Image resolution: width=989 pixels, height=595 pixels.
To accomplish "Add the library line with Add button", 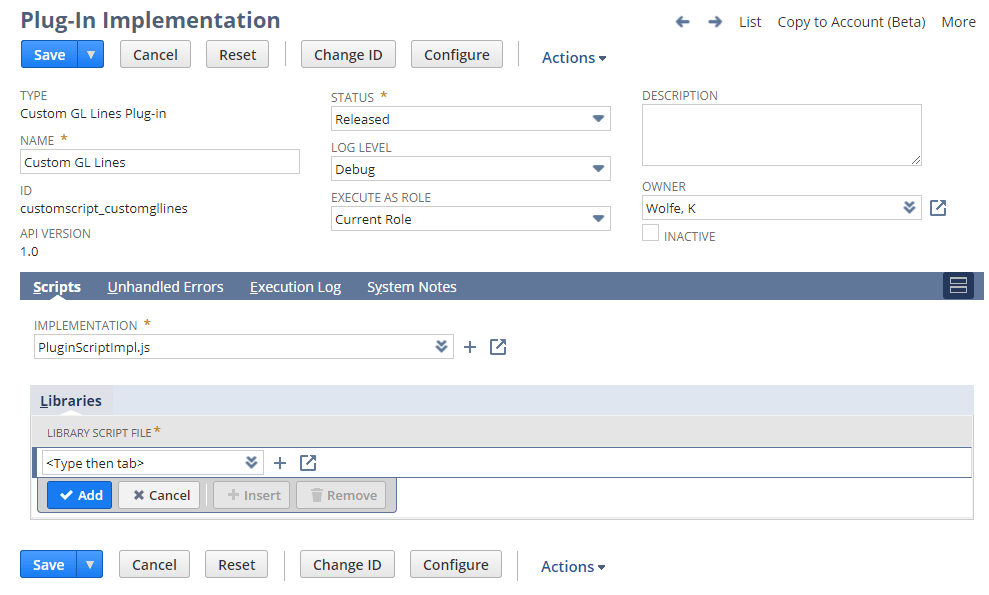I will [79, 495].
